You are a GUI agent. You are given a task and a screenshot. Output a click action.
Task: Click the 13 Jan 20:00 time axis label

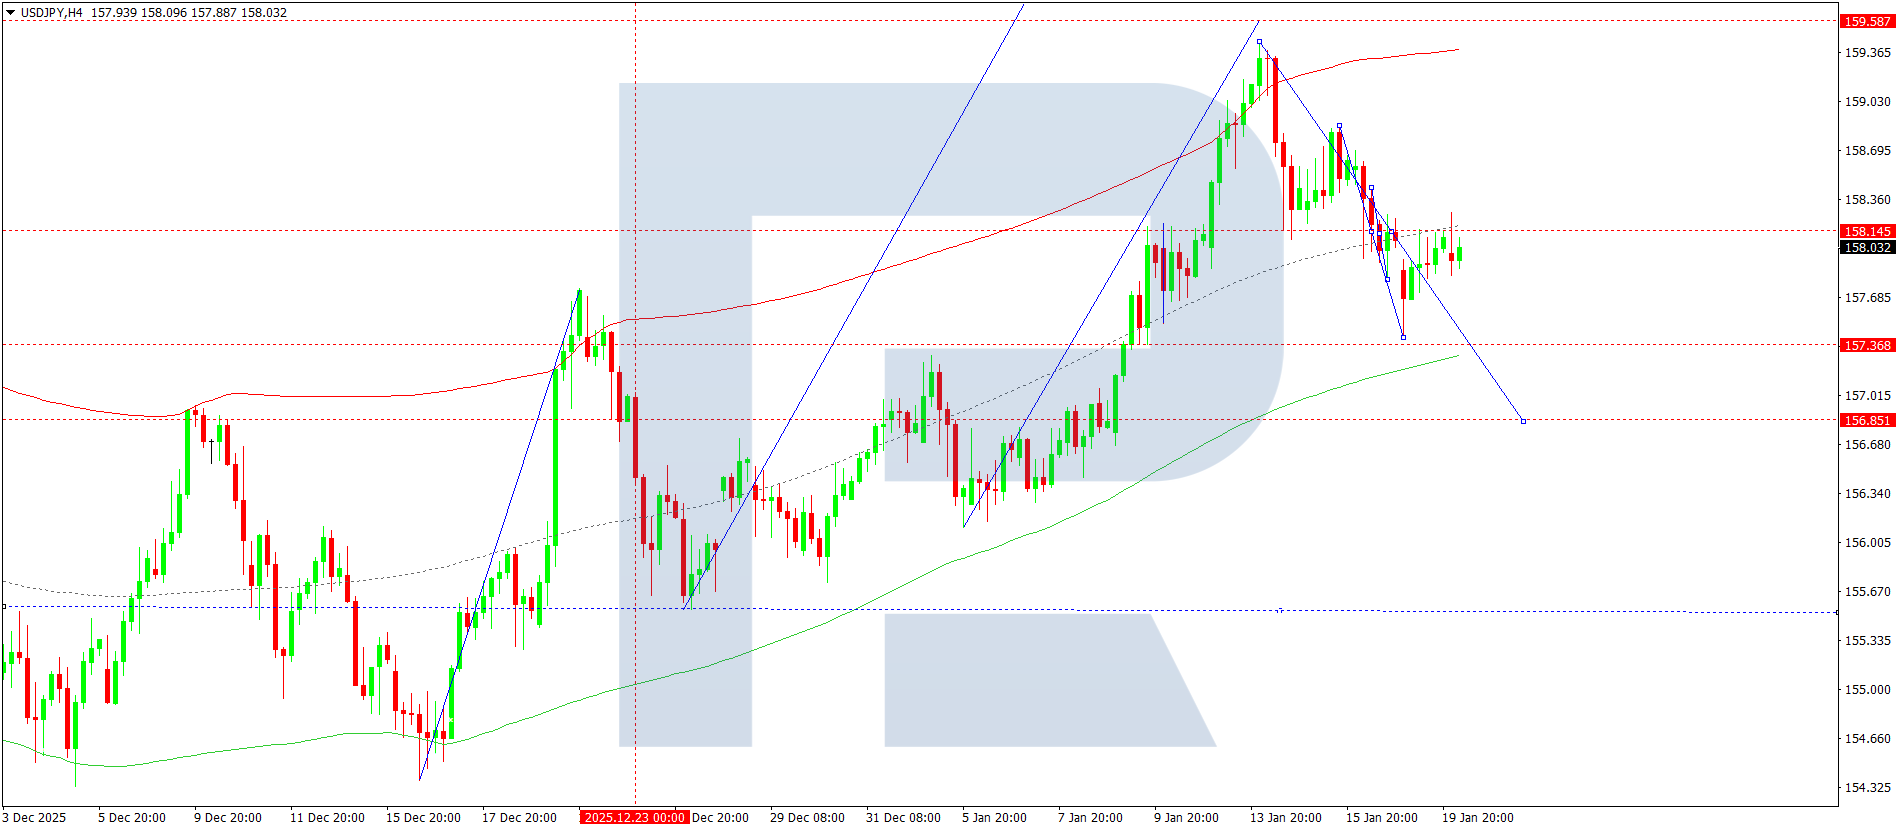1285,818
